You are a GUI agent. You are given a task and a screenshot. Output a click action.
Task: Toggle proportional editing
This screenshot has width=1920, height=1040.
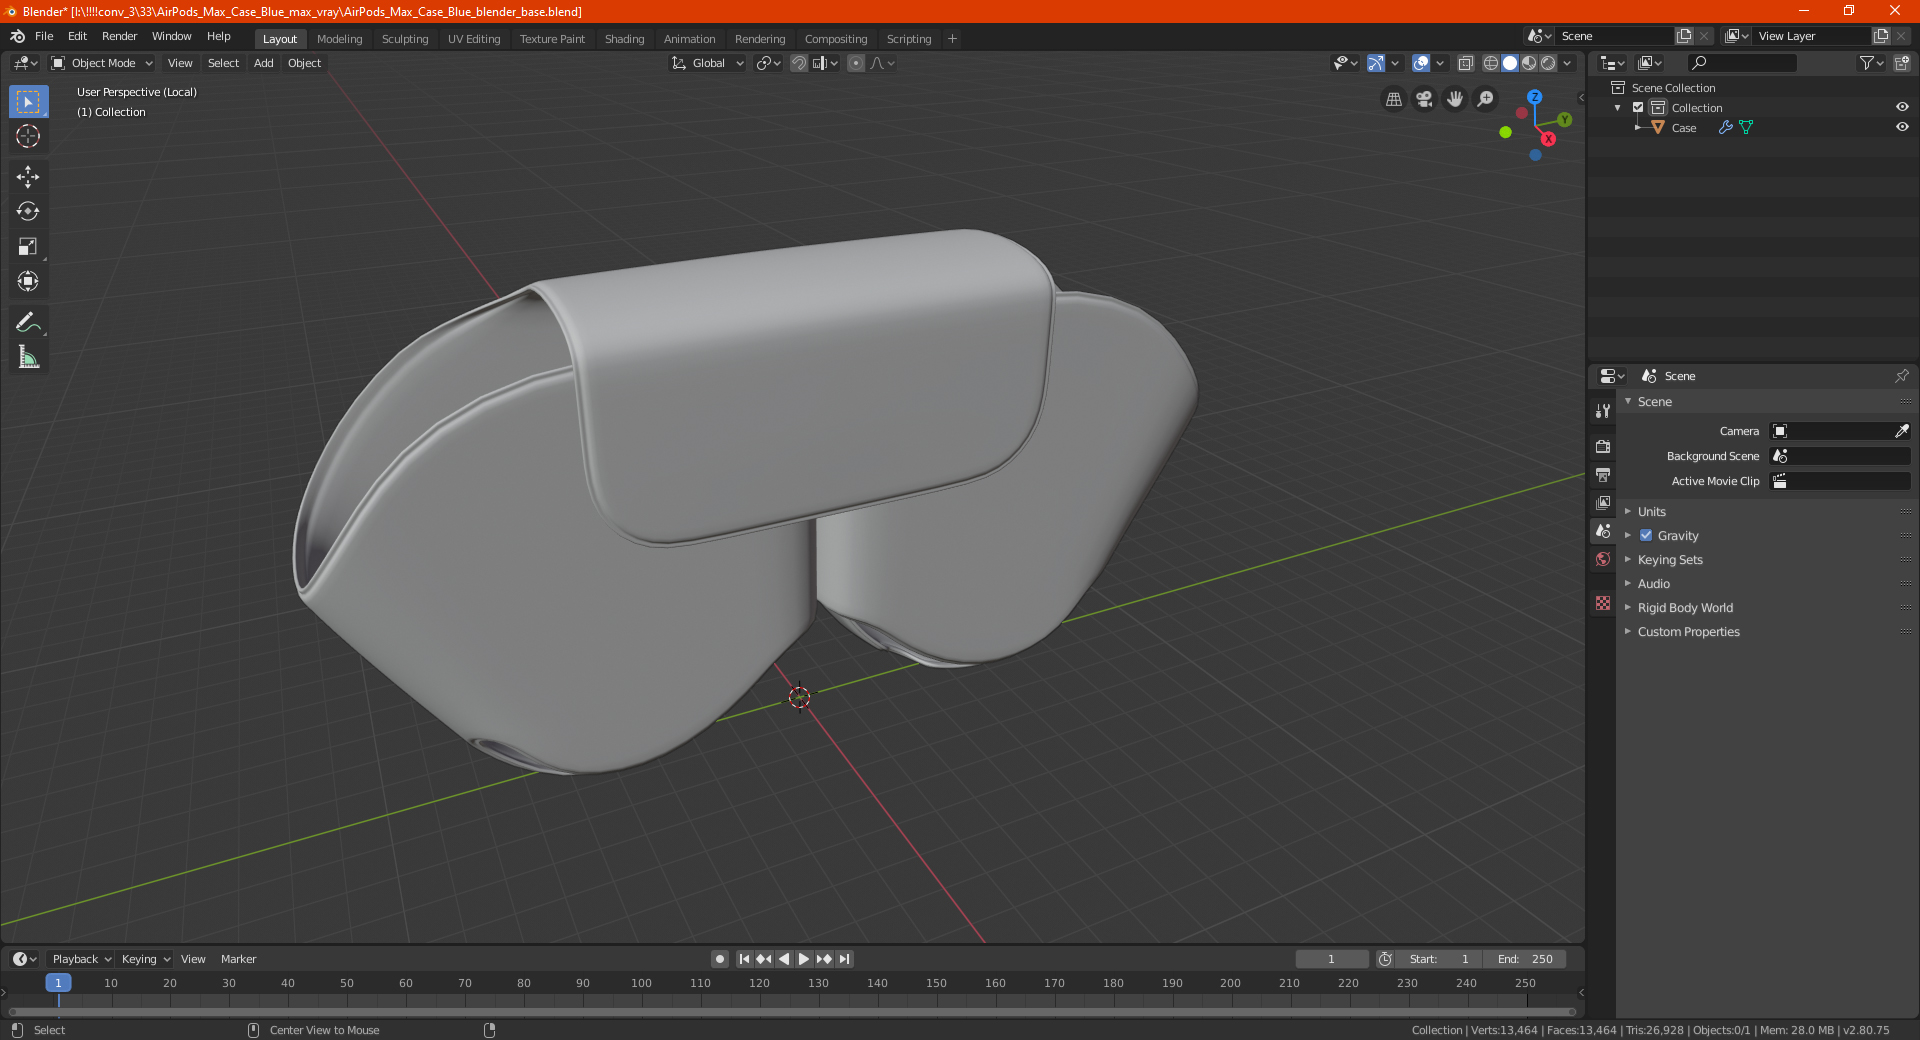tap(856, 63)
